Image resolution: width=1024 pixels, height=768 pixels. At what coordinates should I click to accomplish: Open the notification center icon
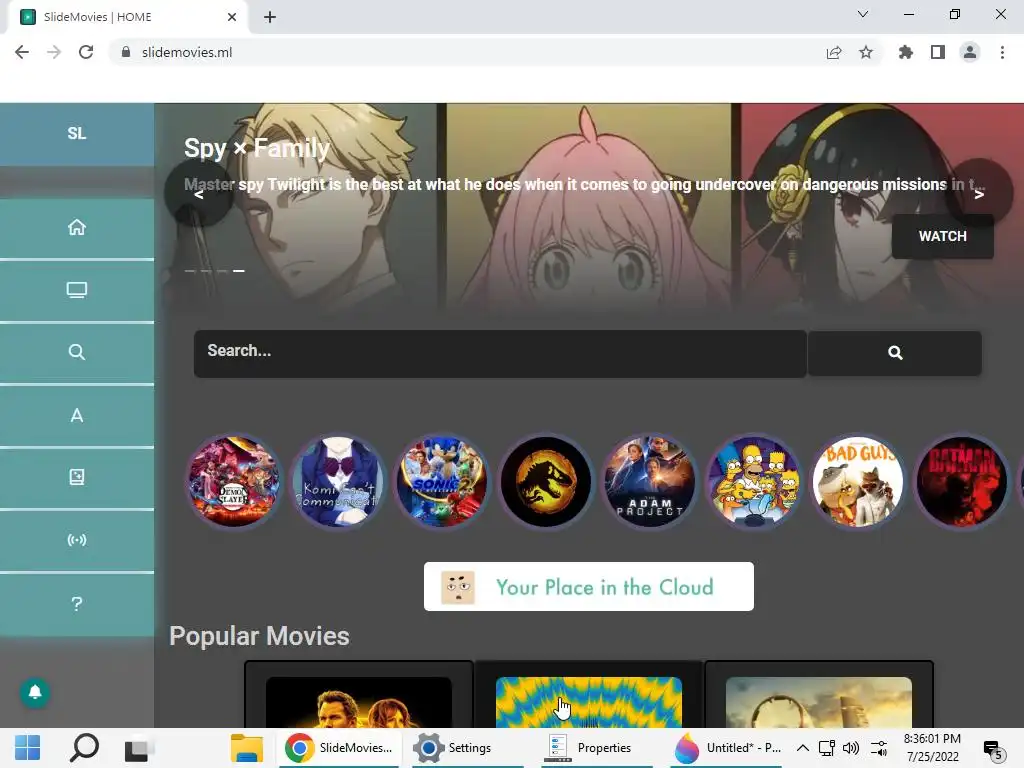coord(993,750)
